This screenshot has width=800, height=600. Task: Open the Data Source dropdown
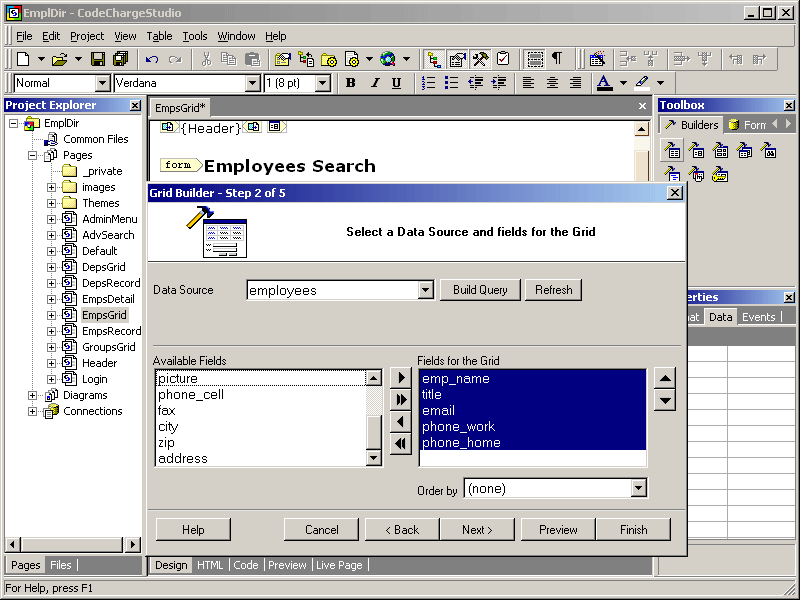pyautogui.click(x=425, y=290)
